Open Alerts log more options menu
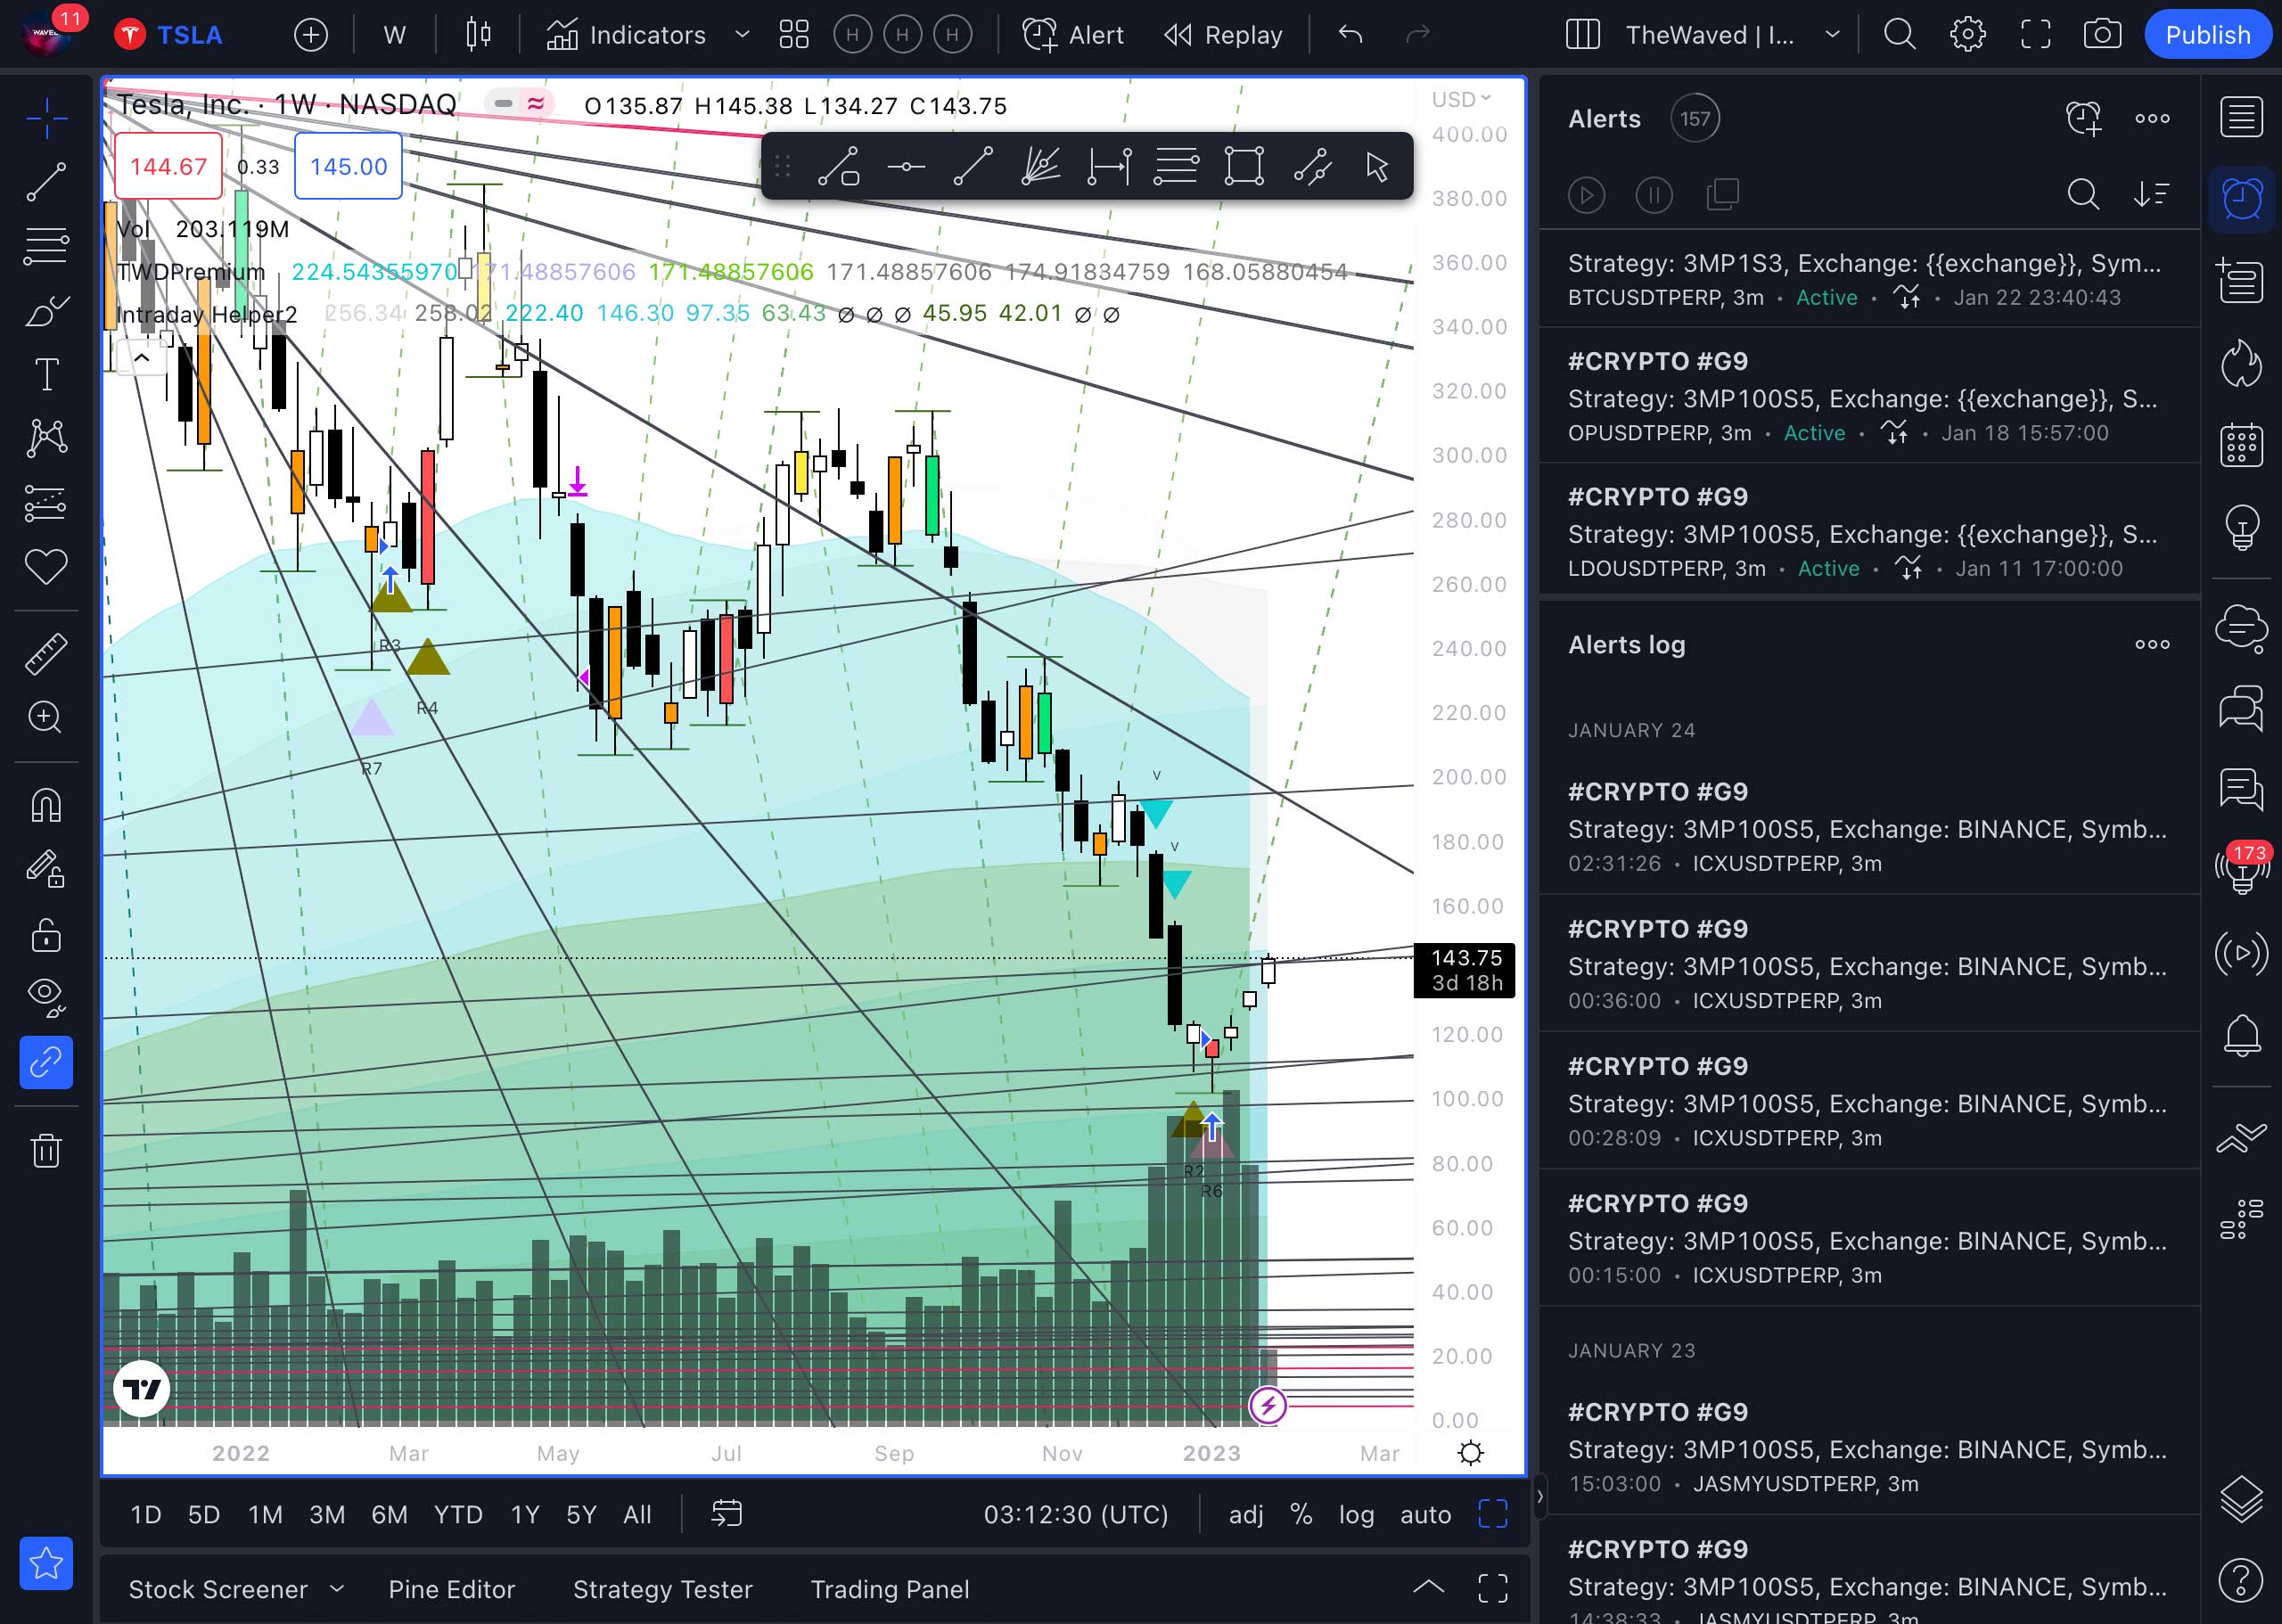Screen dimensions: 2282x1624 [2152, 644]
